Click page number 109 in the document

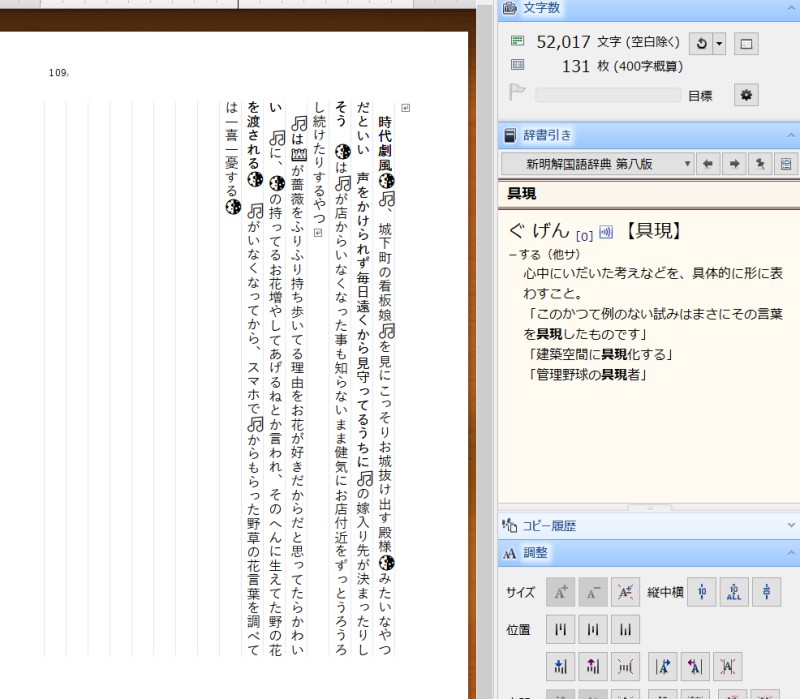point(58,73)
